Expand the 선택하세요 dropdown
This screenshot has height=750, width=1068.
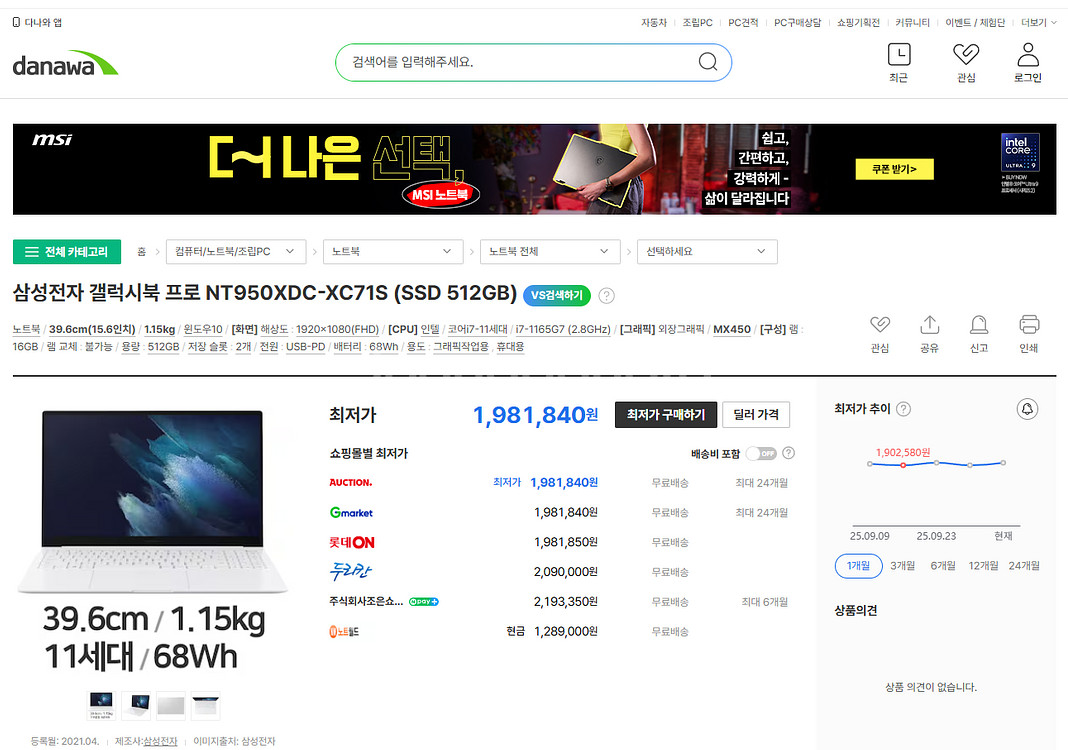pyautogui.click(x=706, y=251)
